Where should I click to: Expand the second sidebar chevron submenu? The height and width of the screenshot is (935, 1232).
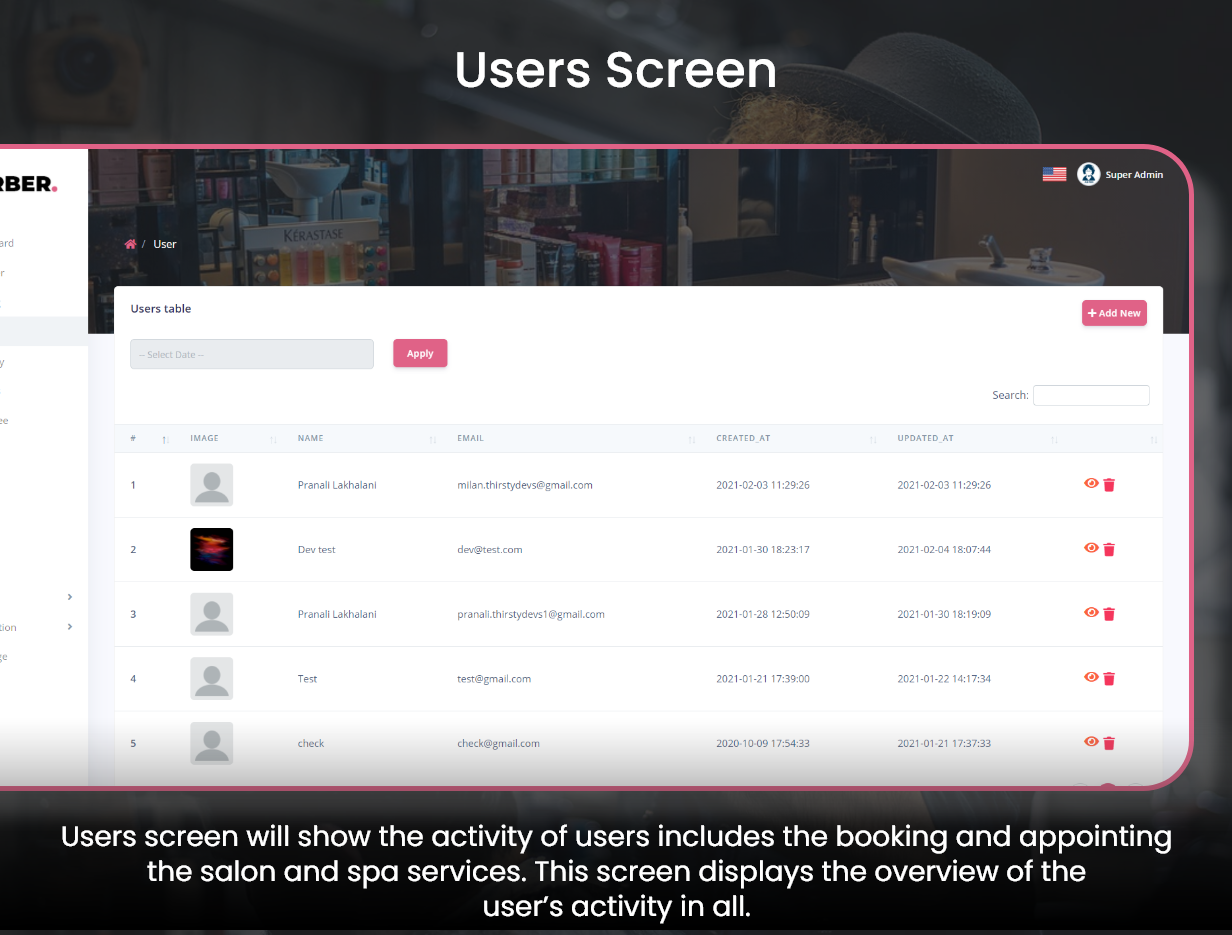click(69, 627)
